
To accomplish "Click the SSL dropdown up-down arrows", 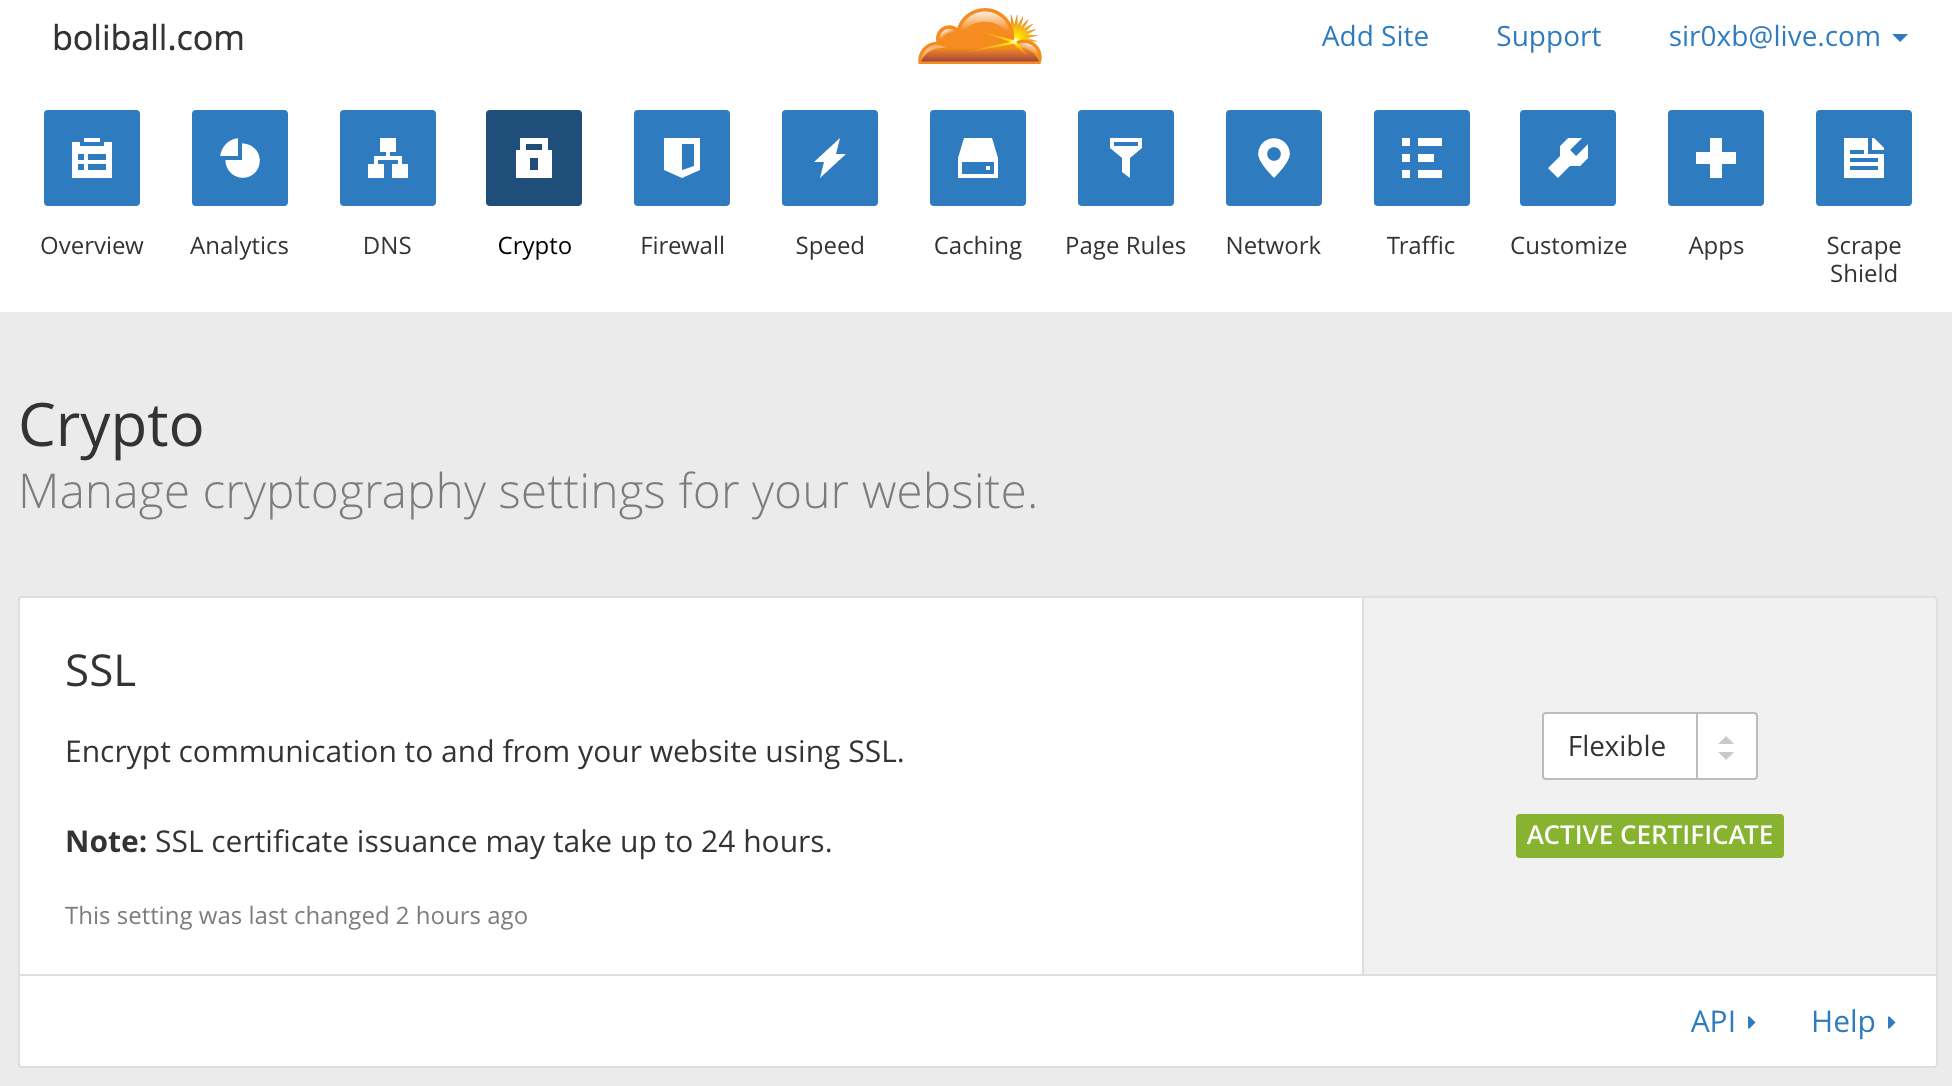I will 1726,746.
